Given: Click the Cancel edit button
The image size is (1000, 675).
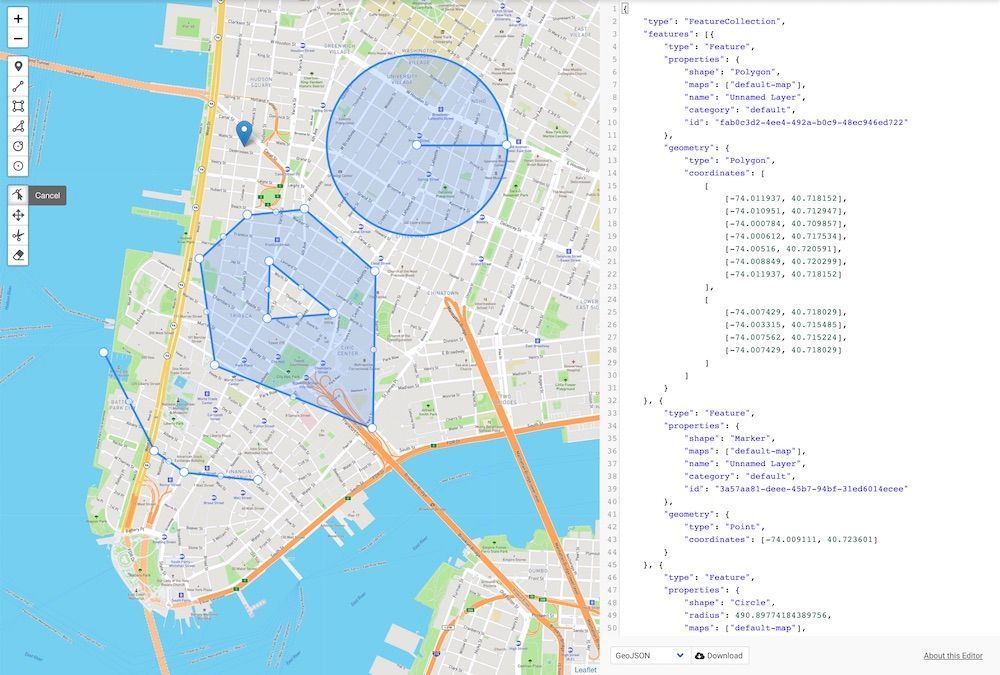Looking at the screenshot, I should 48,195.
